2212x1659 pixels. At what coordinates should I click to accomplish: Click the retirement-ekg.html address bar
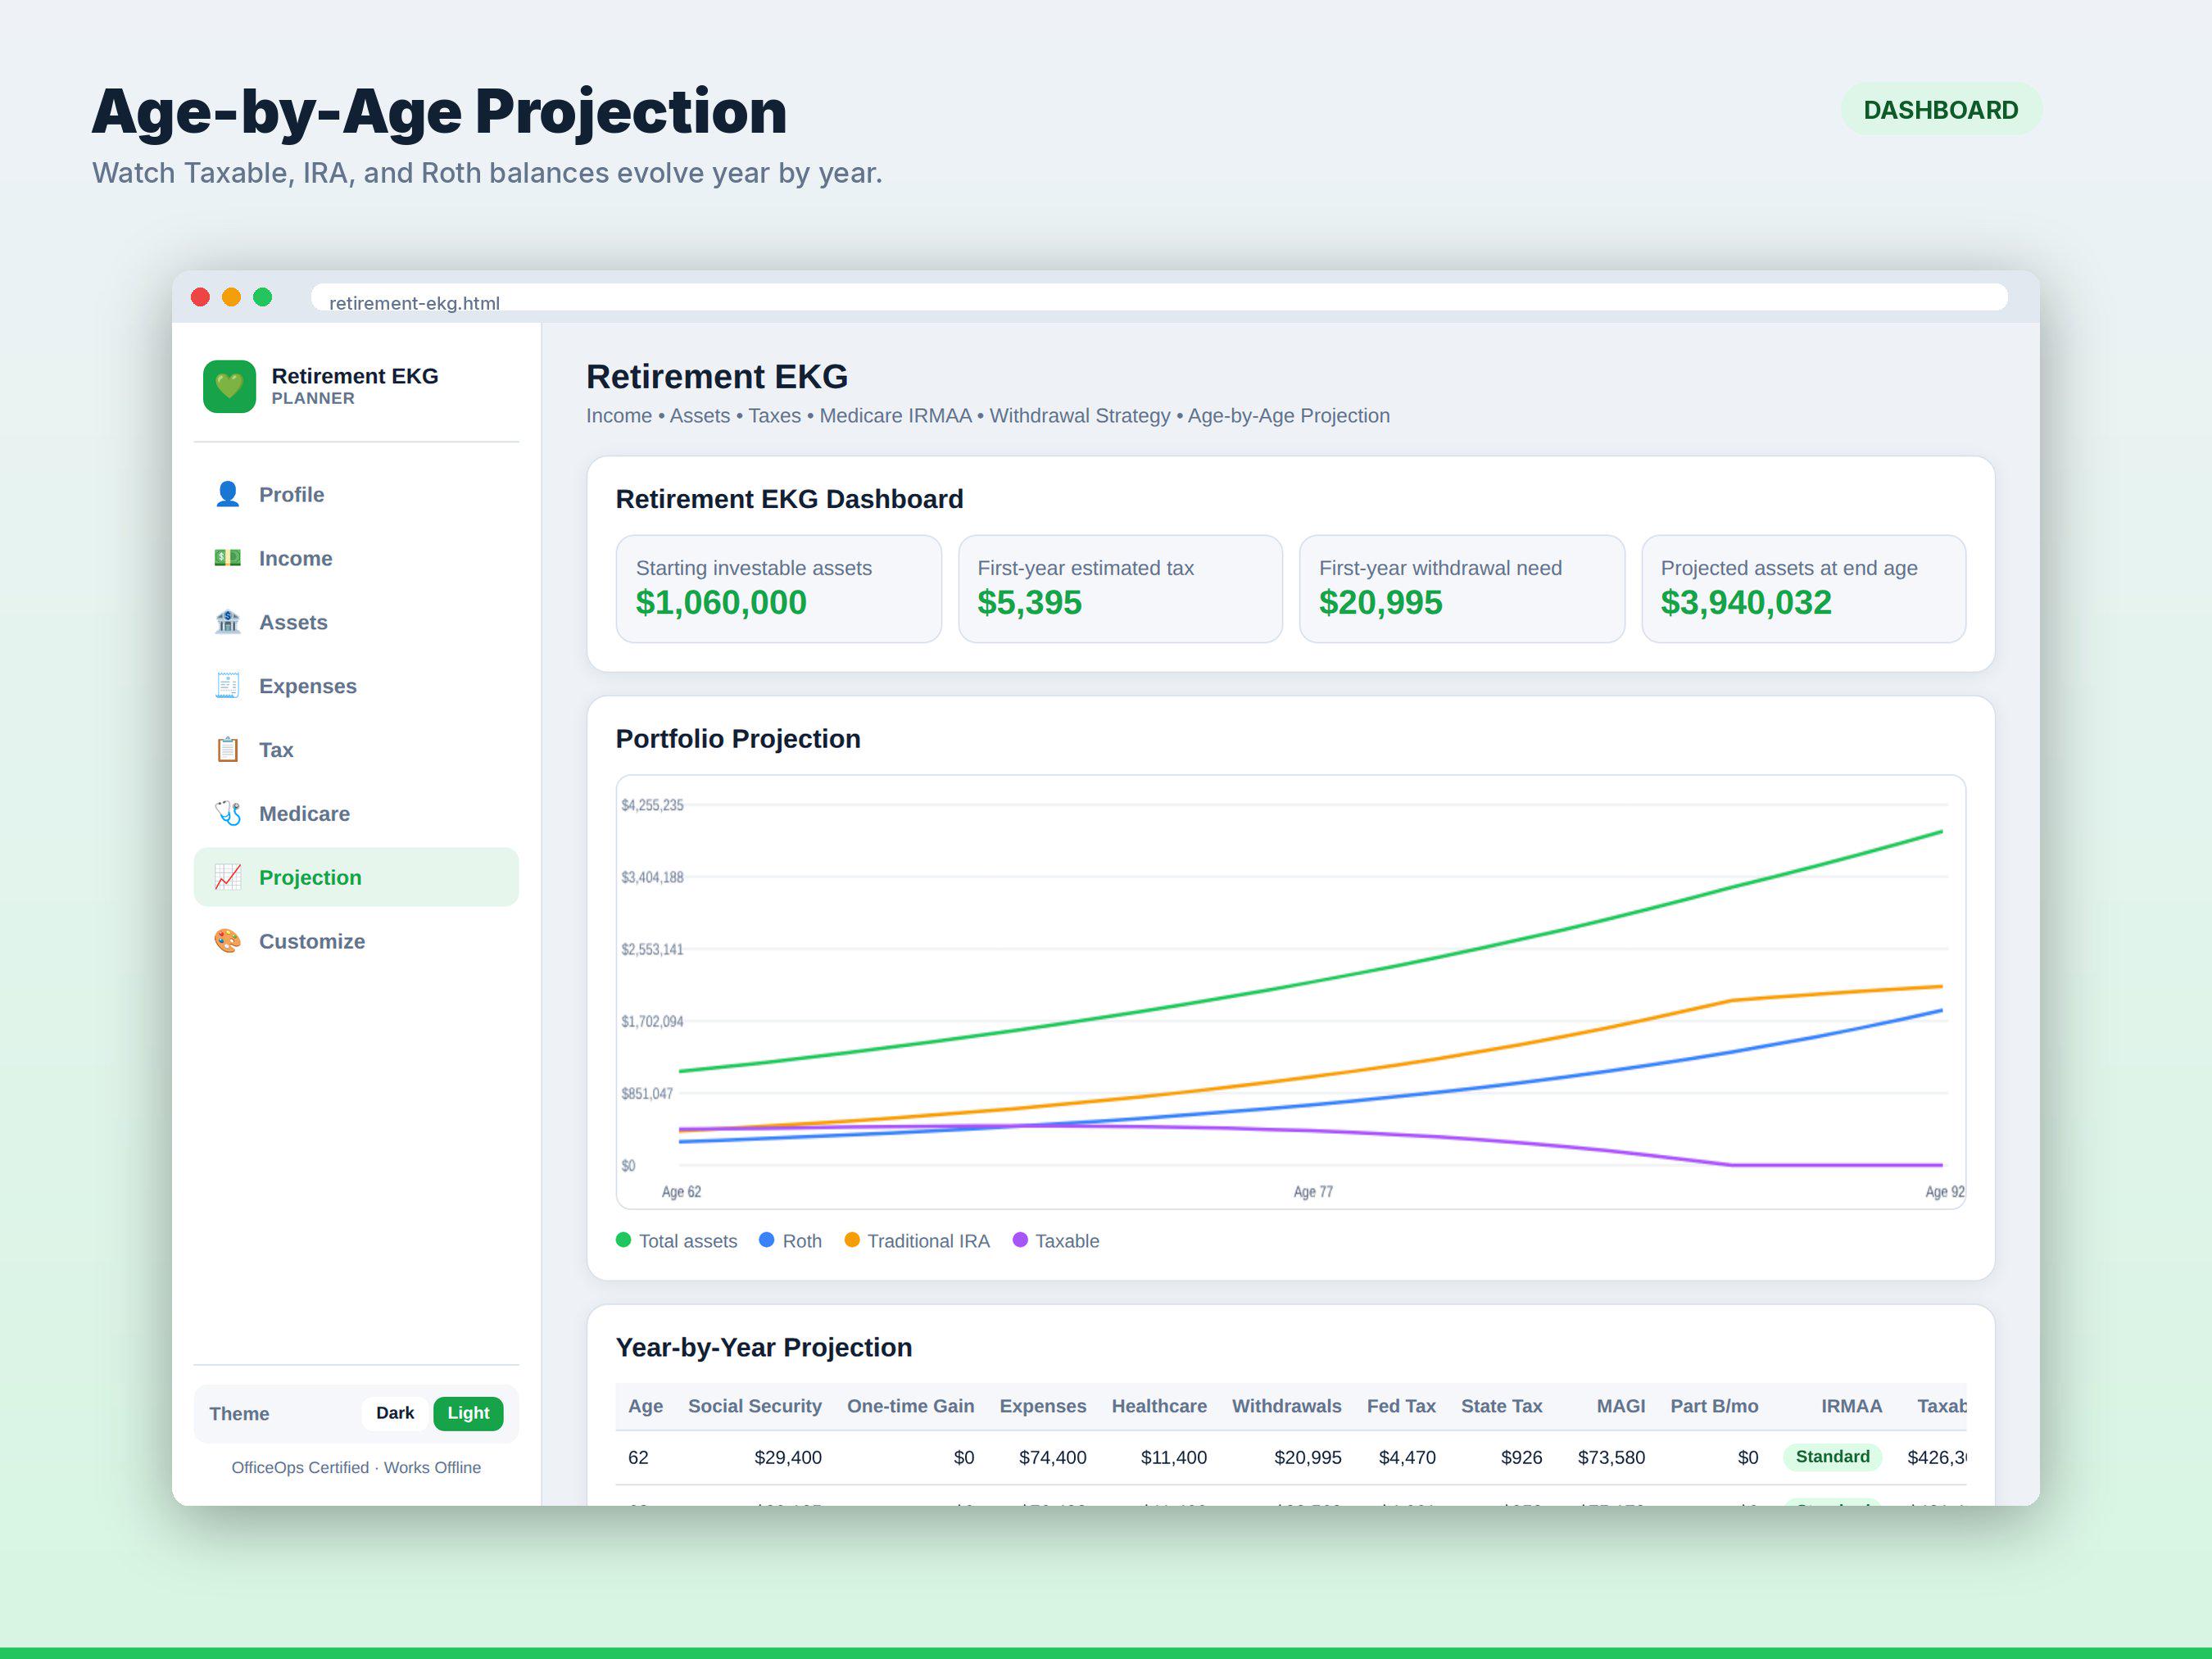click(x=1159, y=298)
